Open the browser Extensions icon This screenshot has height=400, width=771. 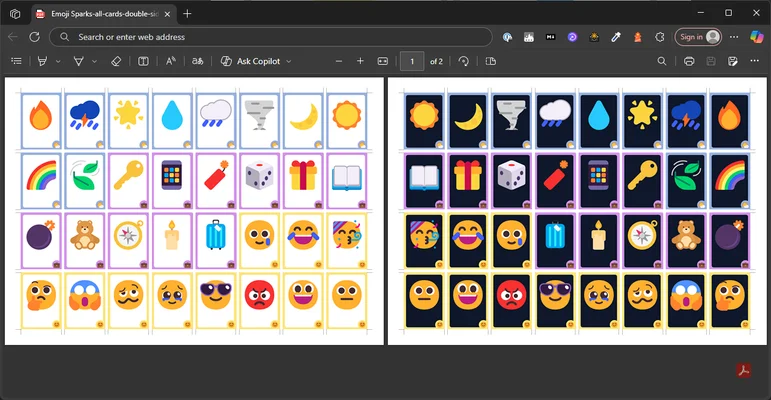tap(659, 37)
